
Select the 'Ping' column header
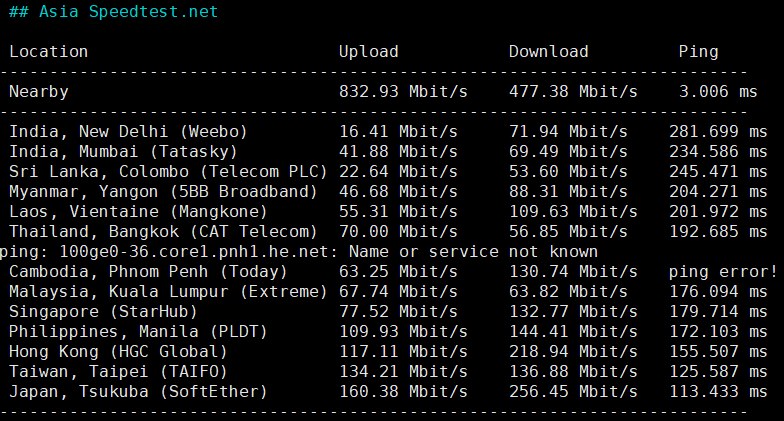(x=698, y=52)
